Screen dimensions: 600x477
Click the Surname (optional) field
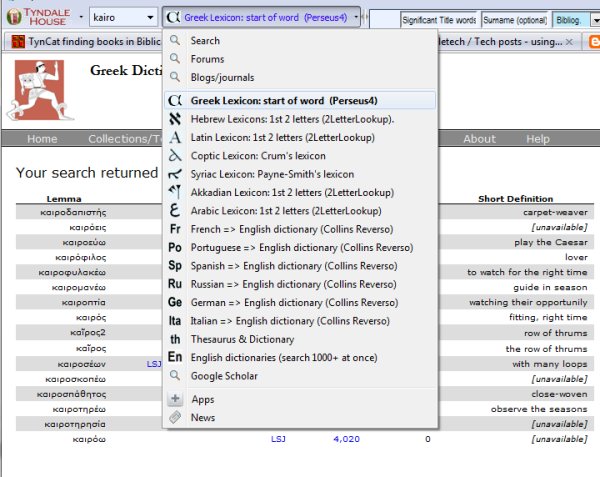pyautogui.click(x=515, y=20)
